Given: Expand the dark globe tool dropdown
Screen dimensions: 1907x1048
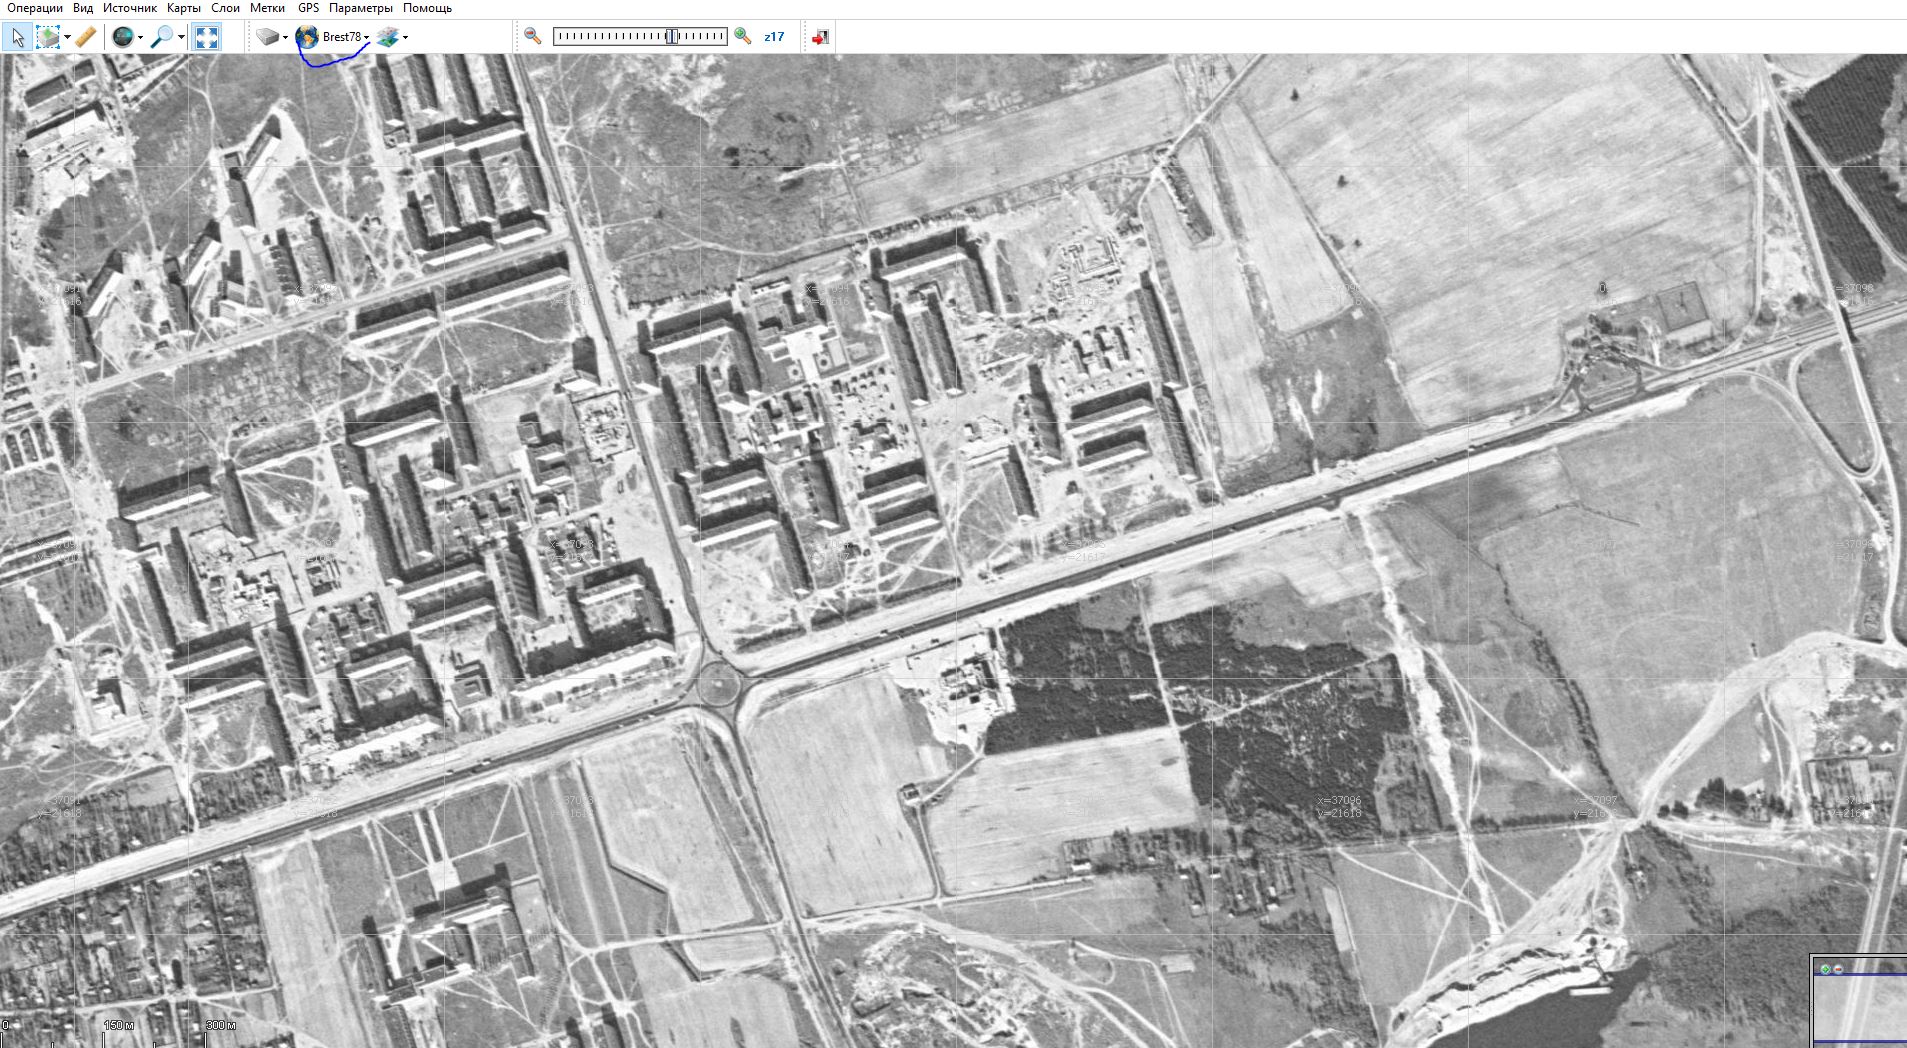Looking at the screenshot, I should (140, 37).
